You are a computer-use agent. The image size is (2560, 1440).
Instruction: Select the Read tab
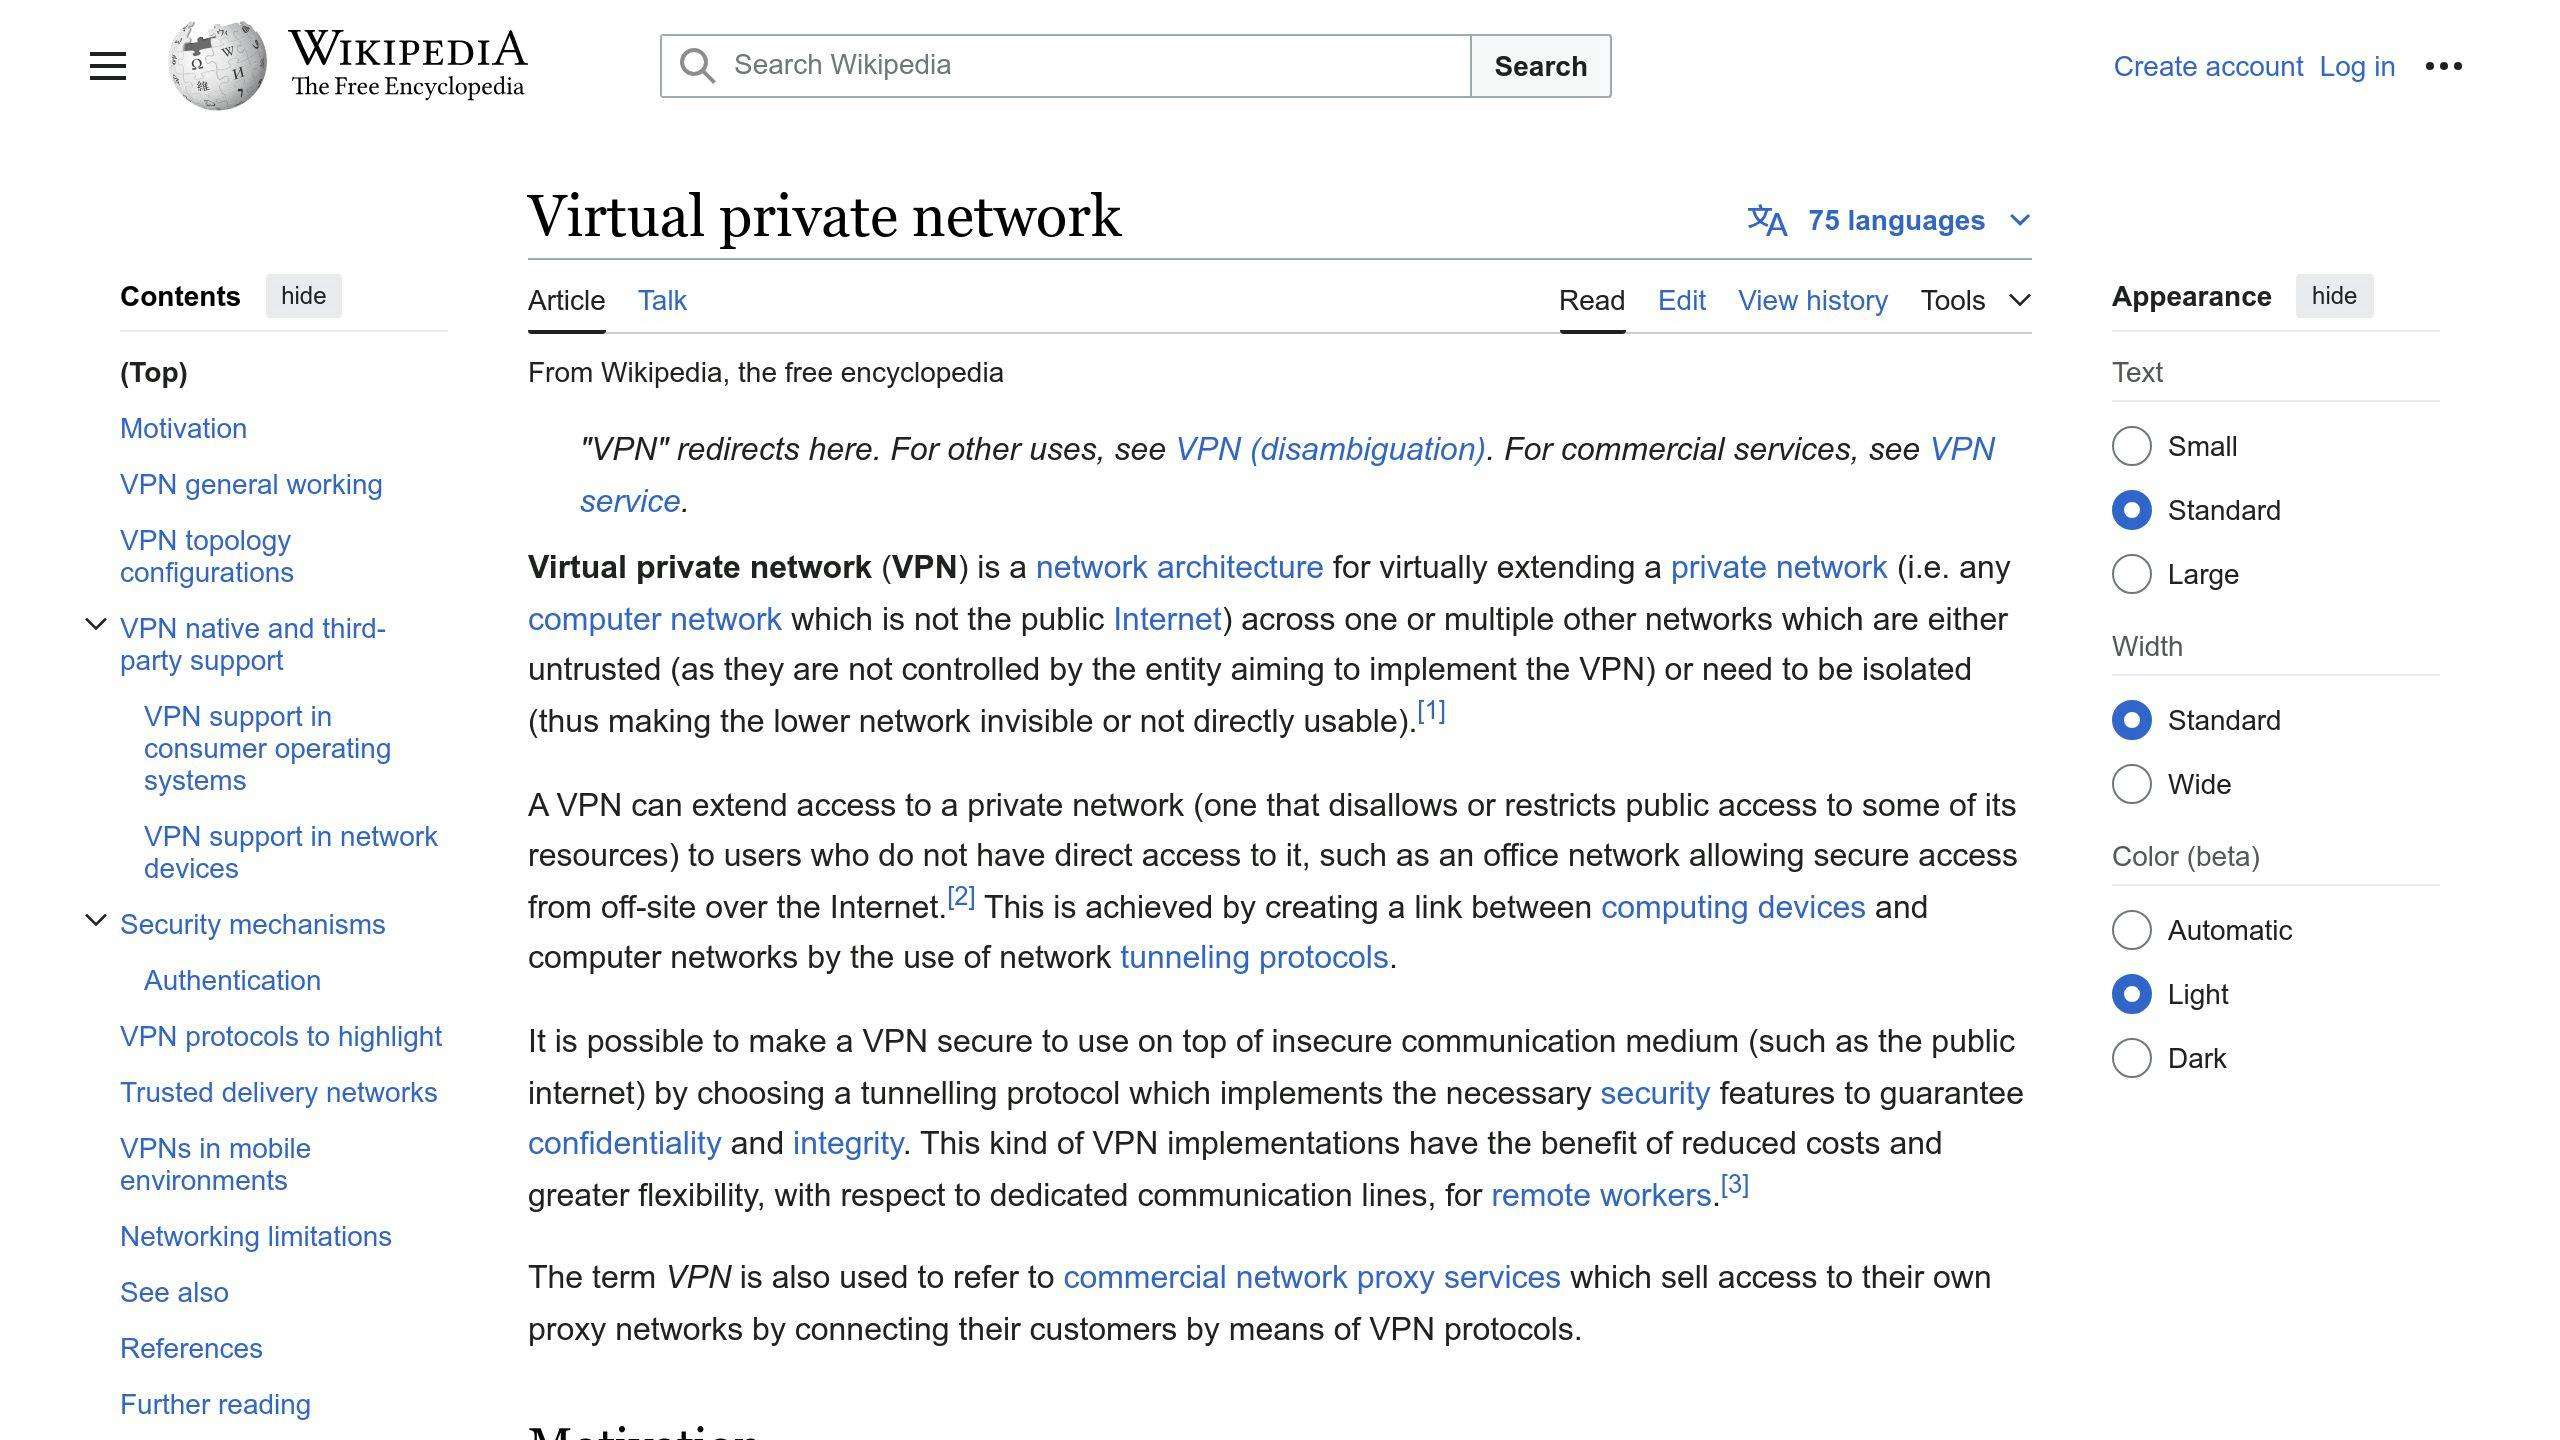[x=1592, y=300]
